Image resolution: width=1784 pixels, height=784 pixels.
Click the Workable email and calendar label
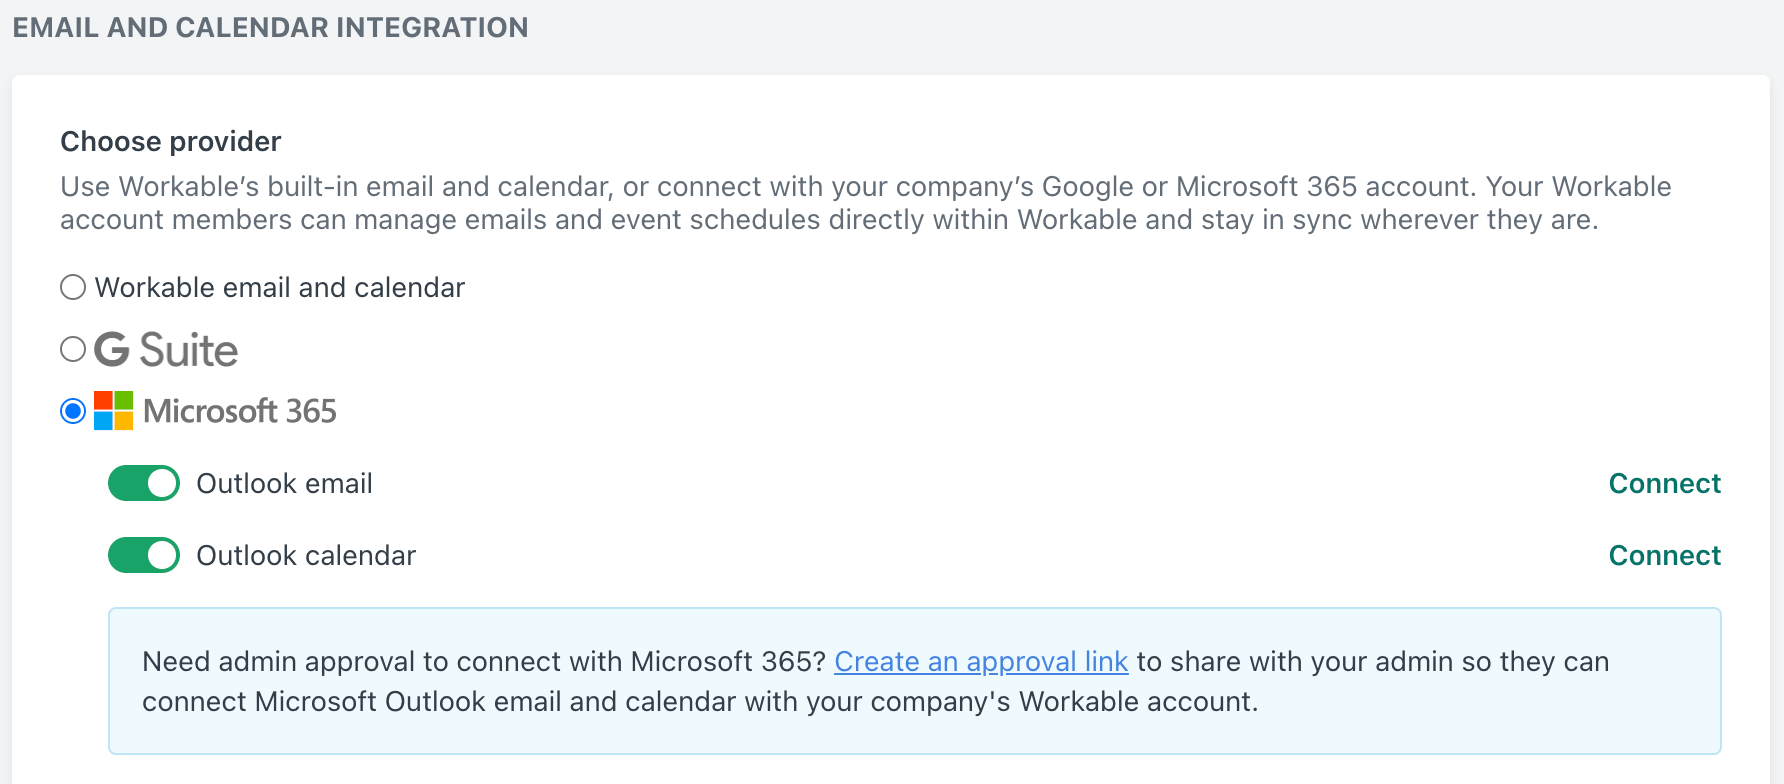click(x=280, y=288)
